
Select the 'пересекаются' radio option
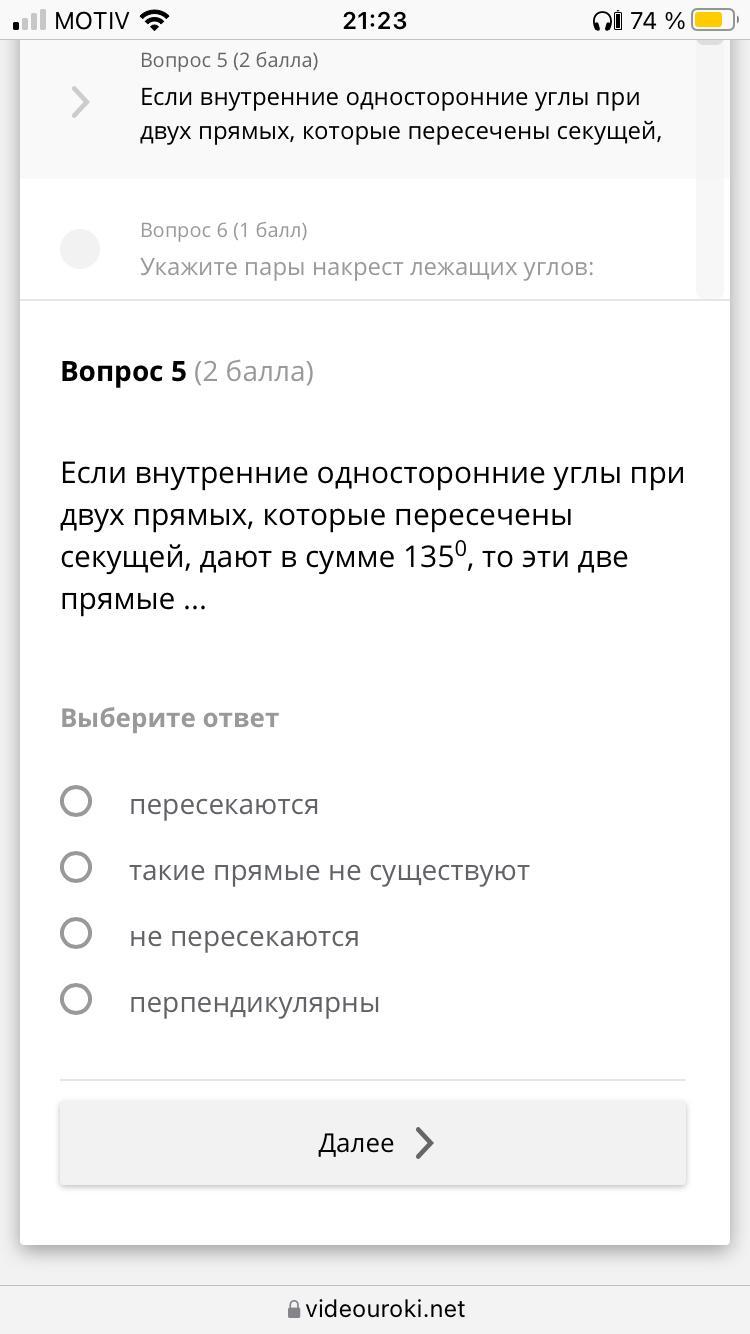coord(76,802)
